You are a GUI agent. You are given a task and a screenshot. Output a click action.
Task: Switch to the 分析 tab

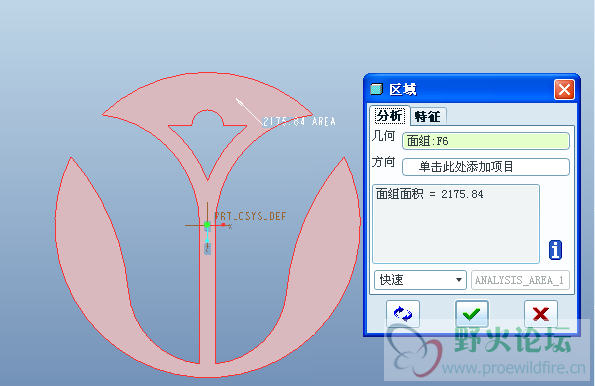click(390, 116)
